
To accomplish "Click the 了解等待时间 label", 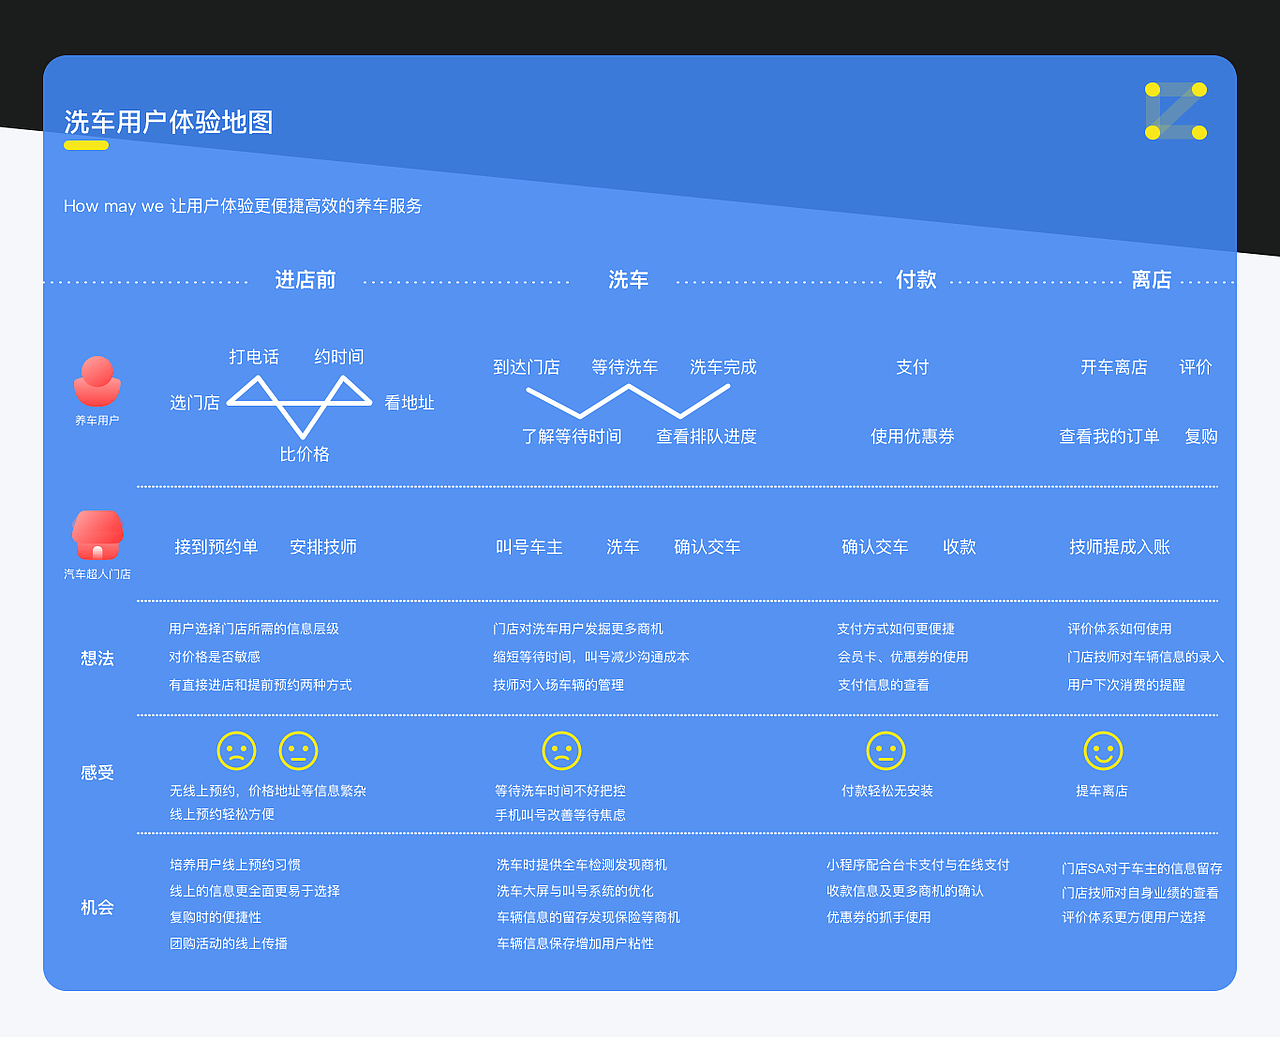I will [x=572, y=437].
